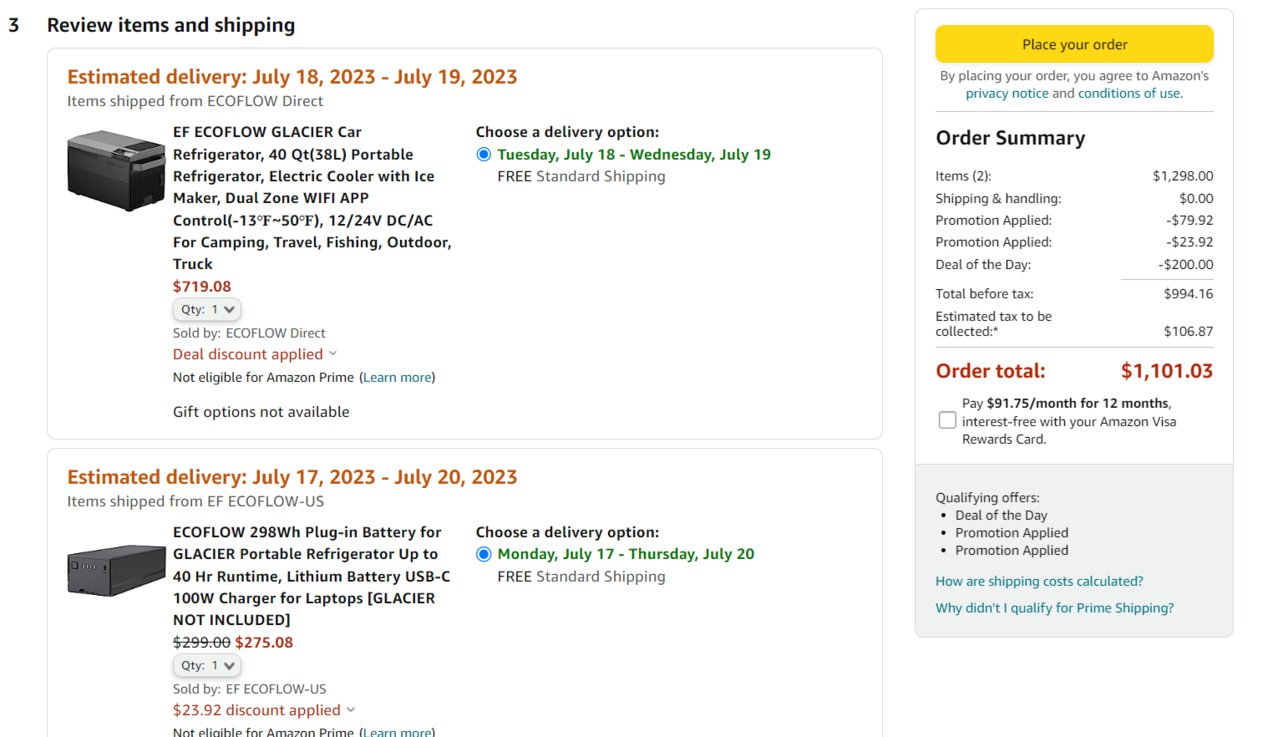This screenshot has width=1278, height=737.
Task: Check the Pay $91.75/month for 12 months box
Action: point(947,421)
